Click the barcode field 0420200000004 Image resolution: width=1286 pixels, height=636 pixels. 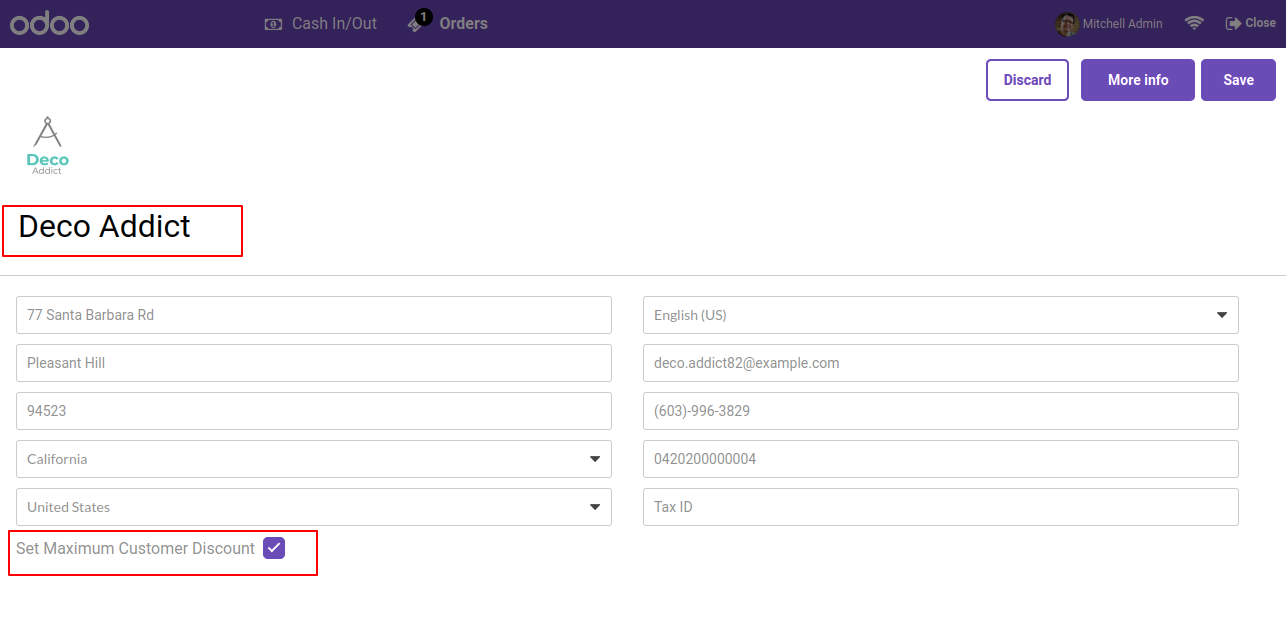pos(941,459)
